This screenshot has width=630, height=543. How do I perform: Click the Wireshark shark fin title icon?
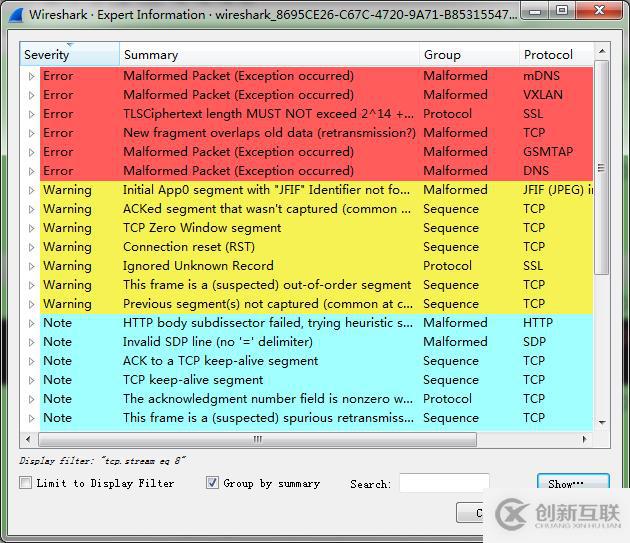coord(16,15)
